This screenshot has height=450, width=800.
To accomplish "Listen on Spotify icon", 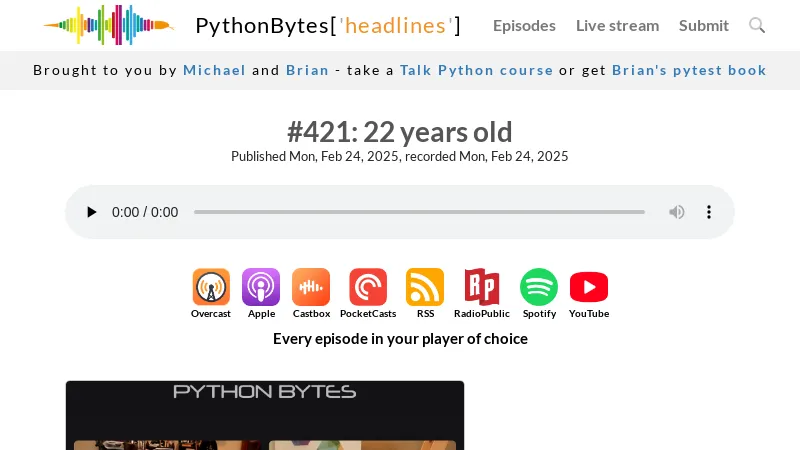I will 539,287.
